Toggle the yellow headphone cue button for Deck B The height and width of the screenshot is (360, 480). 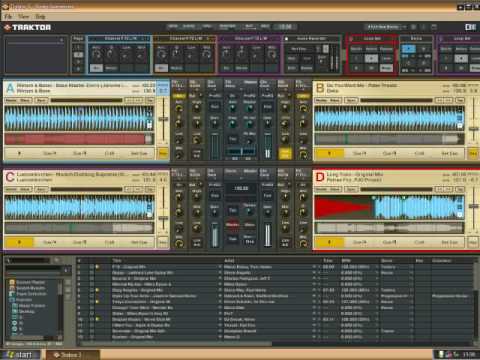coord(285,154)
